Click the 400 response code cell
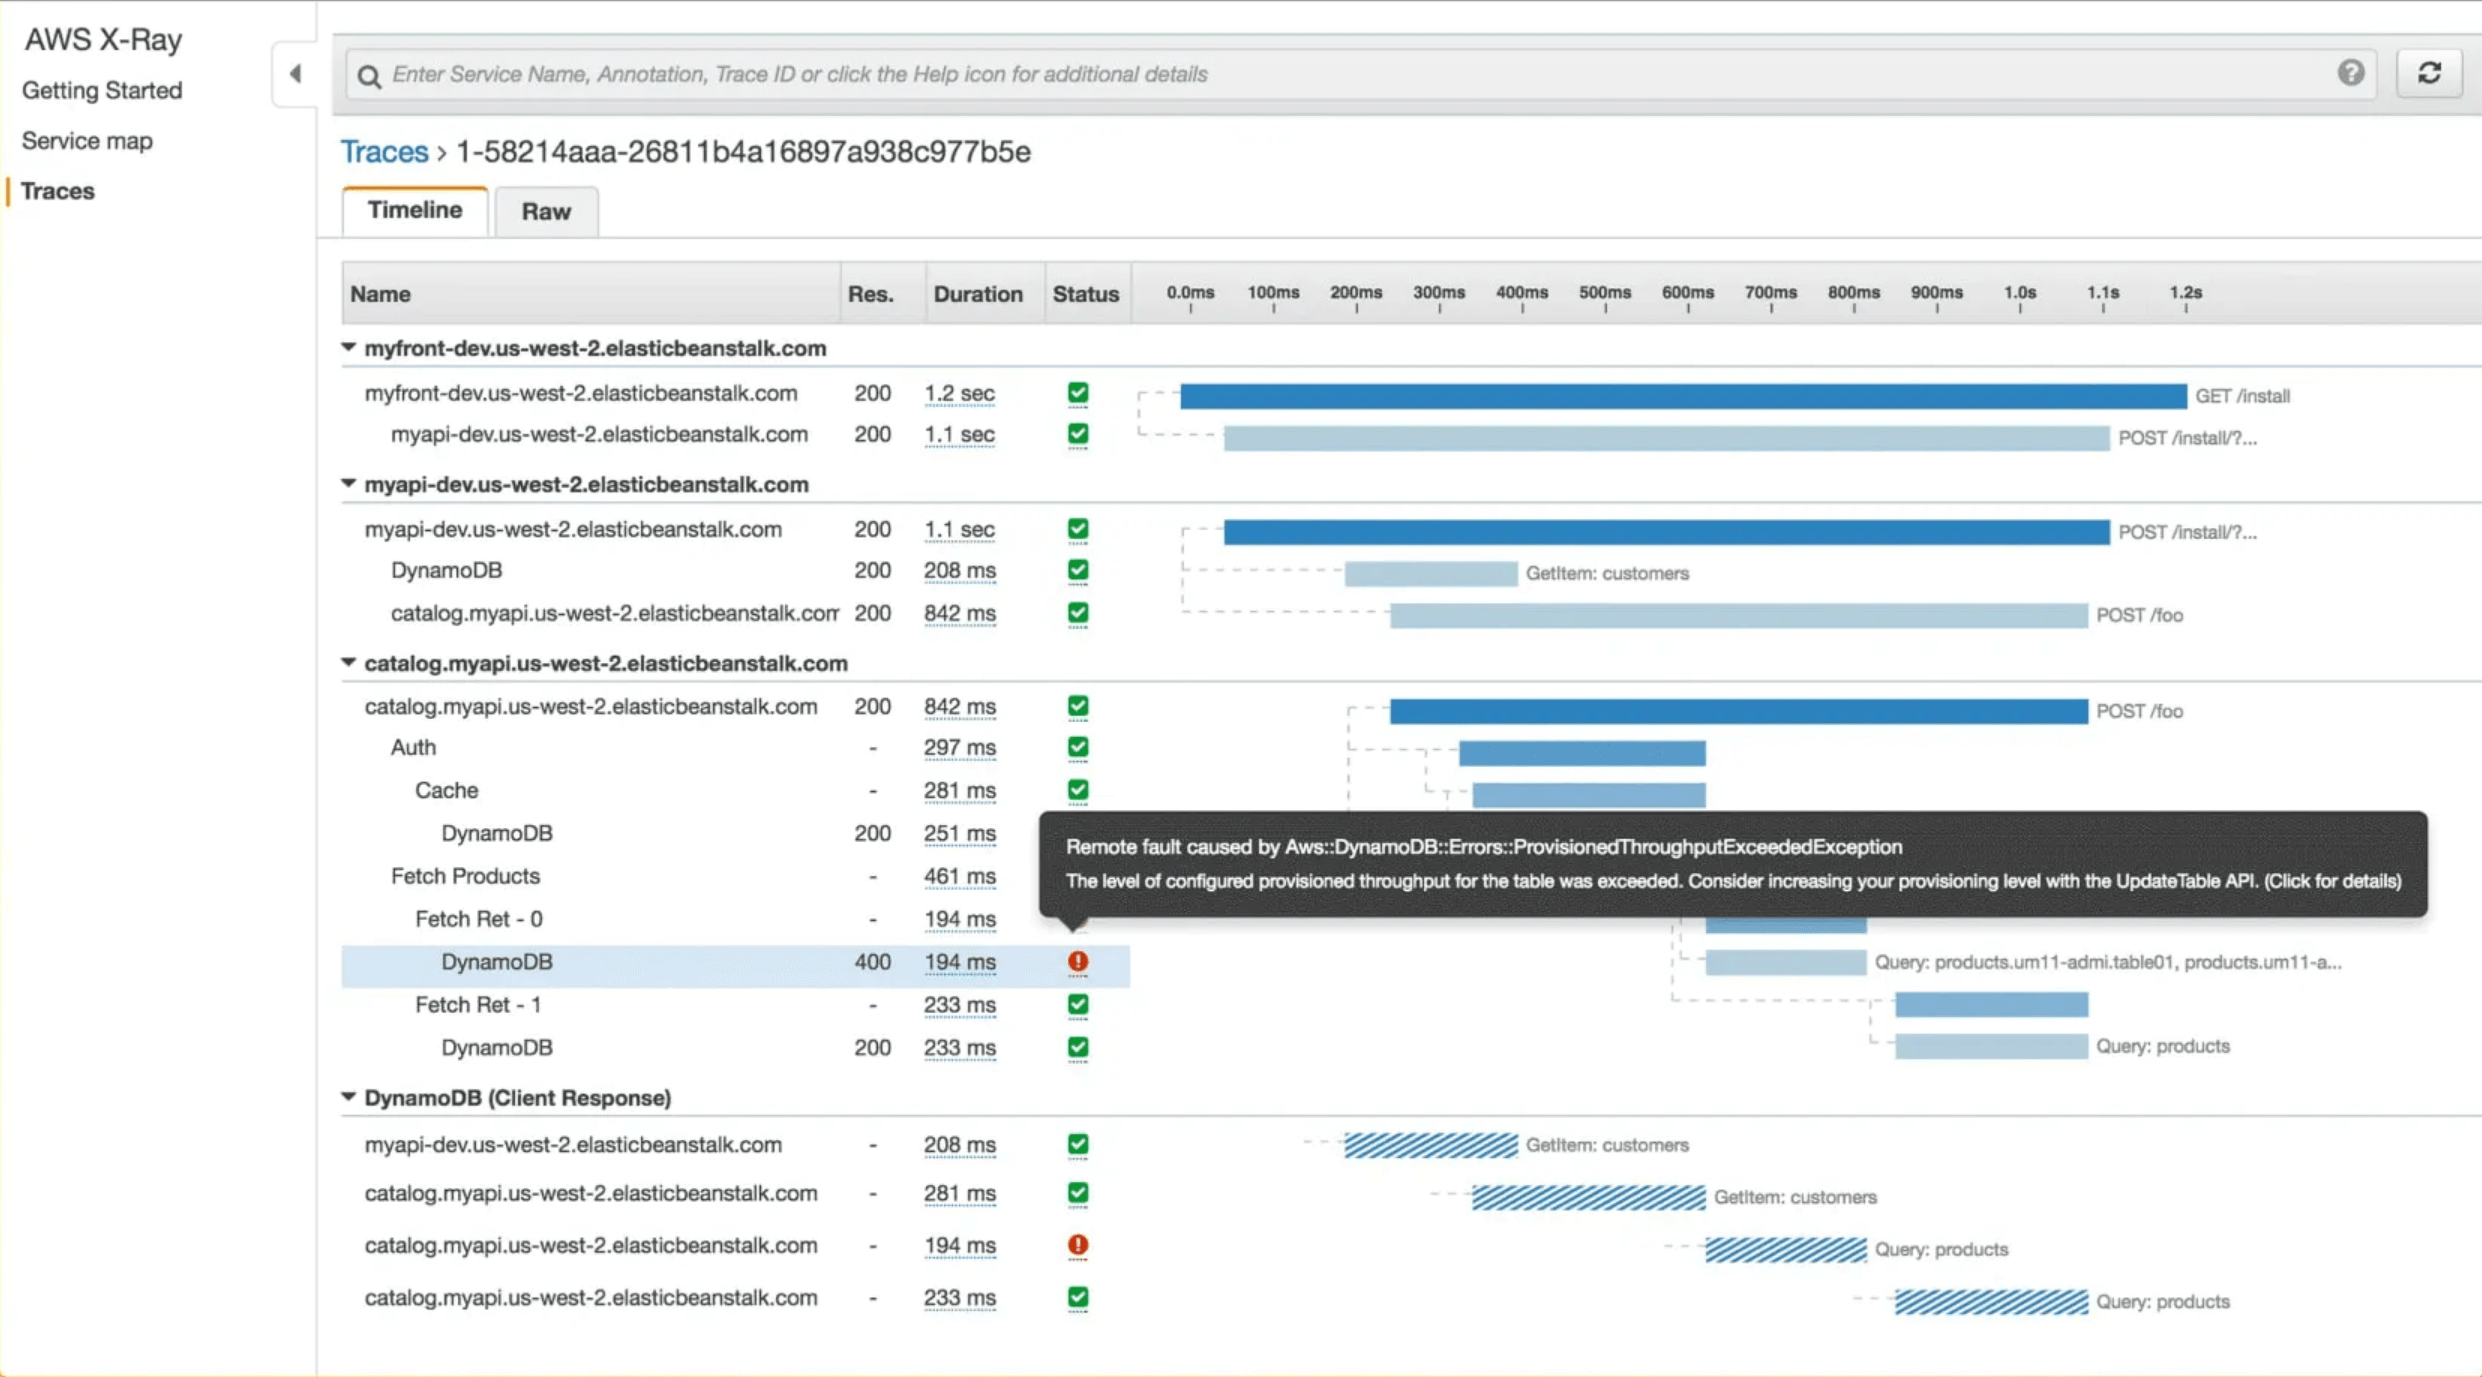2482x1377 pixels. click(872, 961)
